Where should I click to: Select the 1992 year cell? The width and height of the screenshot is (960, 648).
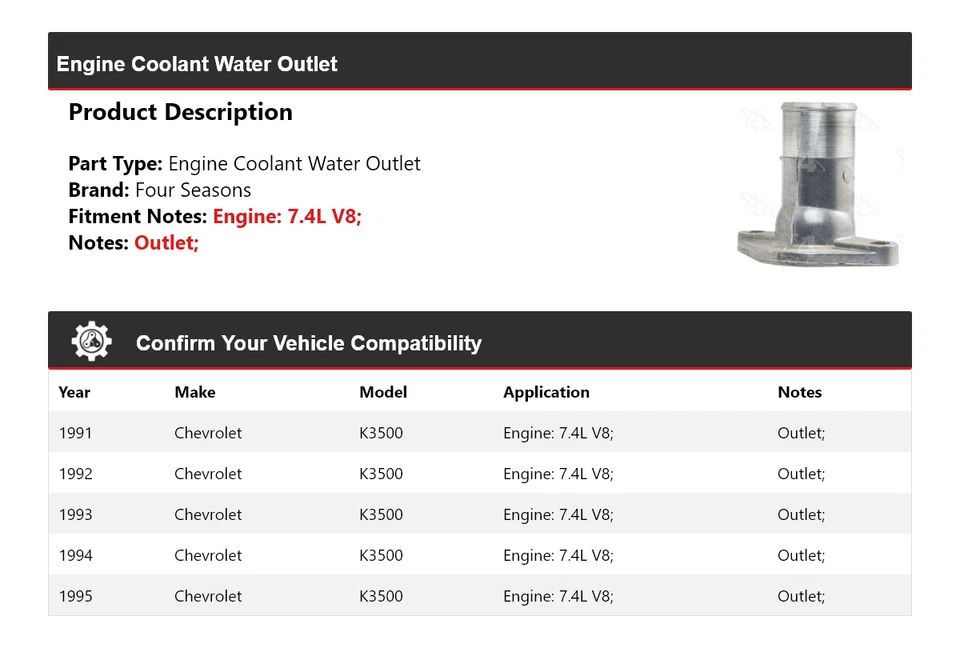[75, 474]
